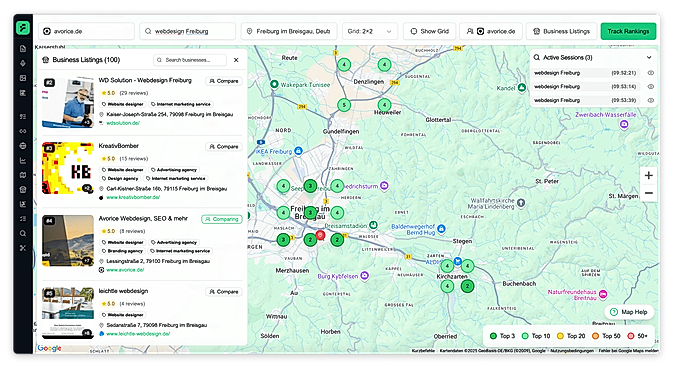This screenshot has width=690, height=368.
Task: Click the Top 10 legend color dot
Action: (x=525, y=336)
